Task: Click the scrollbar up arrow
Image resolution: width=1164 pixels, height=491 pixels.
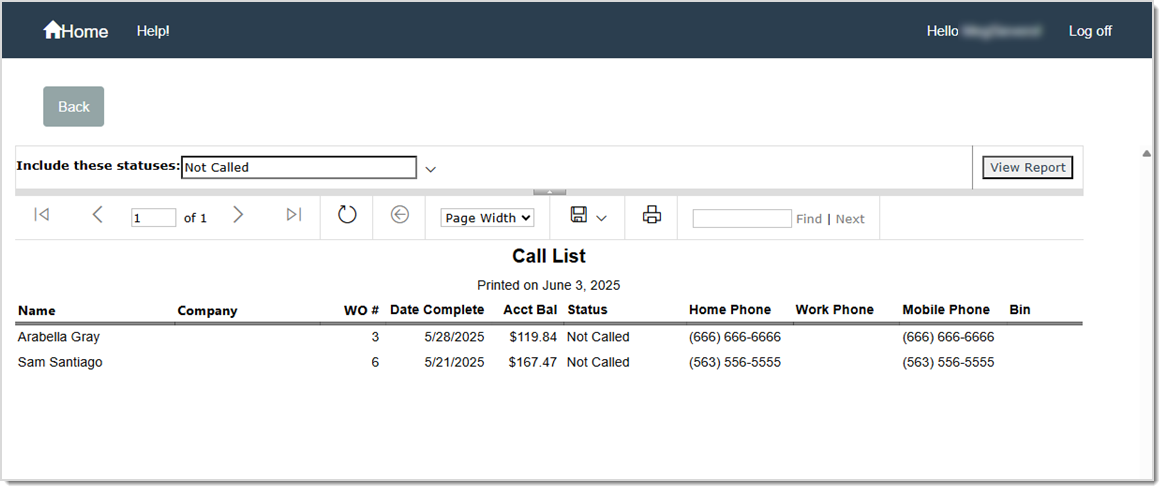Action: coord(1145,153)
